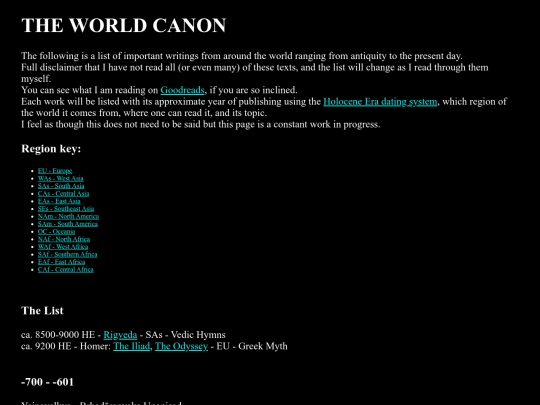Image resolution: width=540 pixels, height=405 pixels.
Task: Open the Goodreads link
Action: point(183,90)
